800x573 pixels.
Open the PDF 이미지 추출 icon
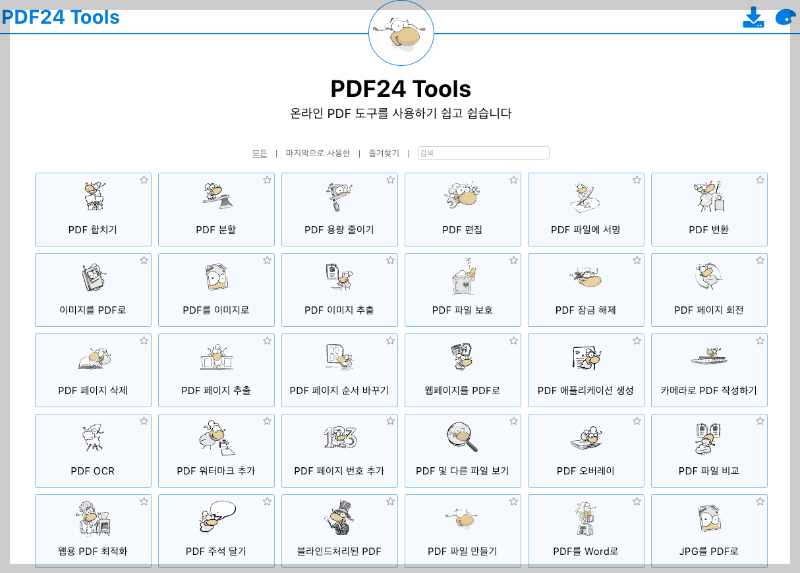(339, 277)
